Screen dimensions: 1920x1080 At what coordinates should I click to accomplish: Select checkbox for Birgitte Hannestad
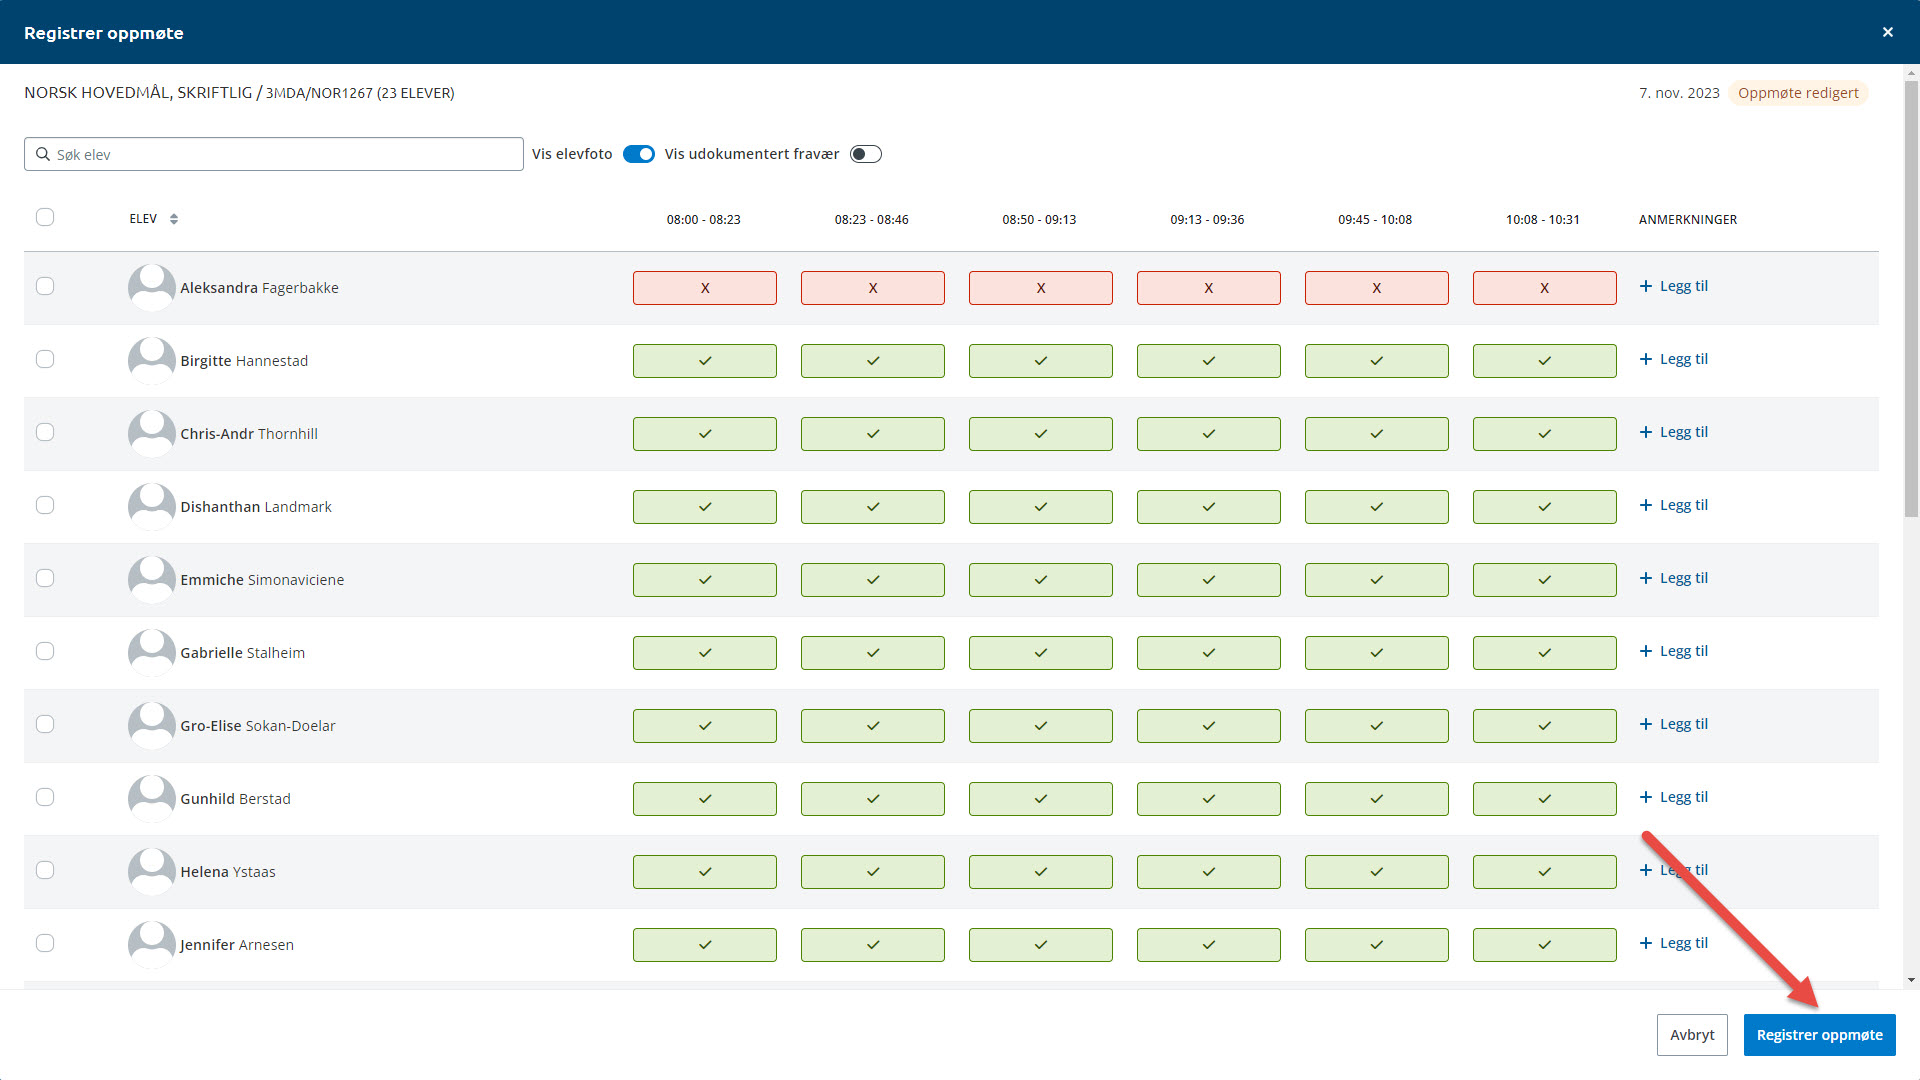[x=45, y=359]
